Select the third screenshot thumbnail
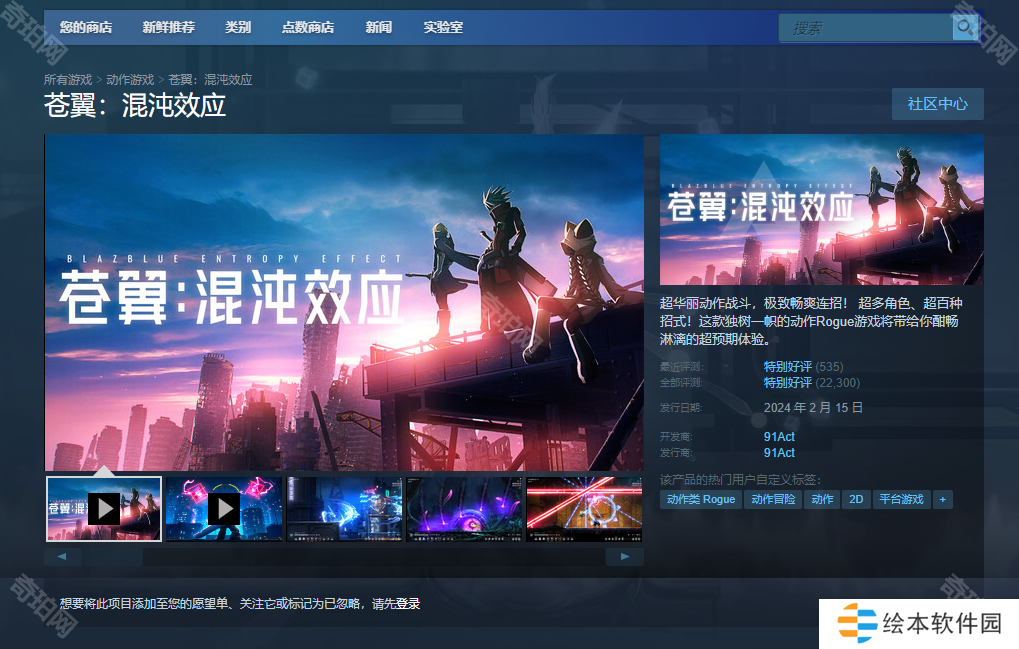Viewport: 1019px width, 649px height. click(344, 509)
